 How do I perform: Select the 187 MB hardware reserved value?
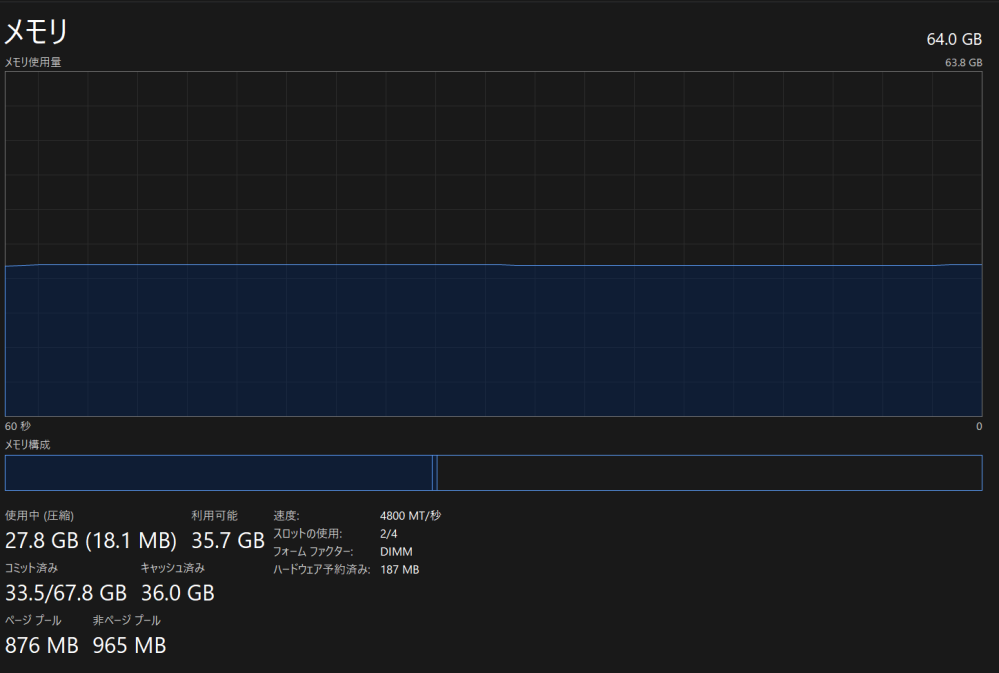[x=399, y=570]
